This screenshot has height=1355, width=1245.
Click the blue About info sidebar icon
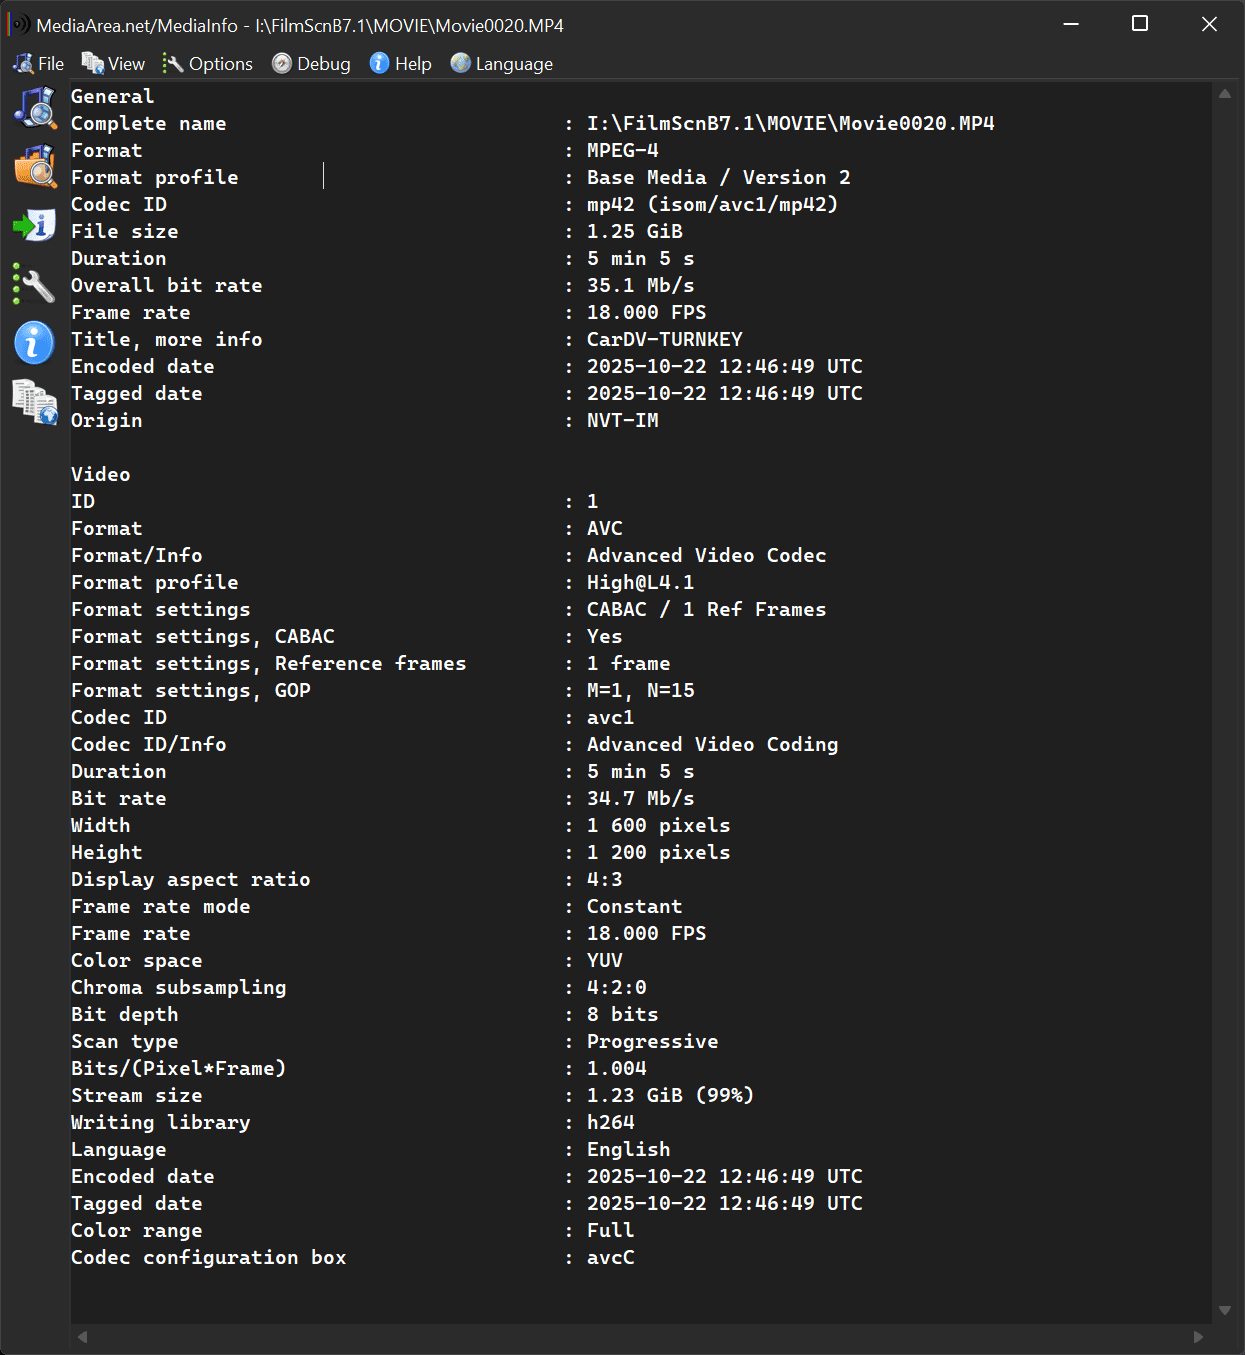coord(35,343)
